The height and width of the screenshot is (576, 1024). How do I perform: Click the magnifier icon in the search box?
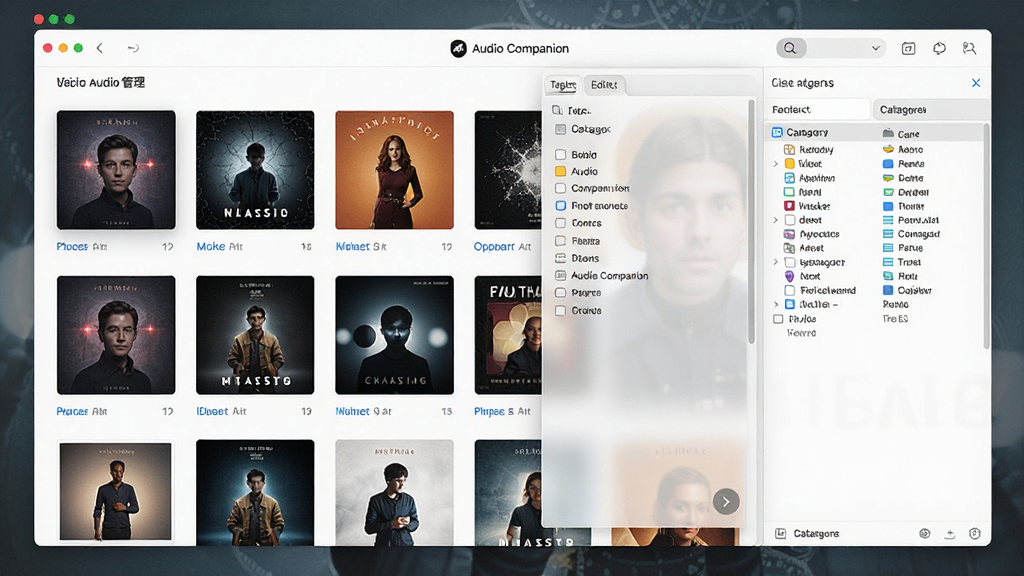coord(790,48)
